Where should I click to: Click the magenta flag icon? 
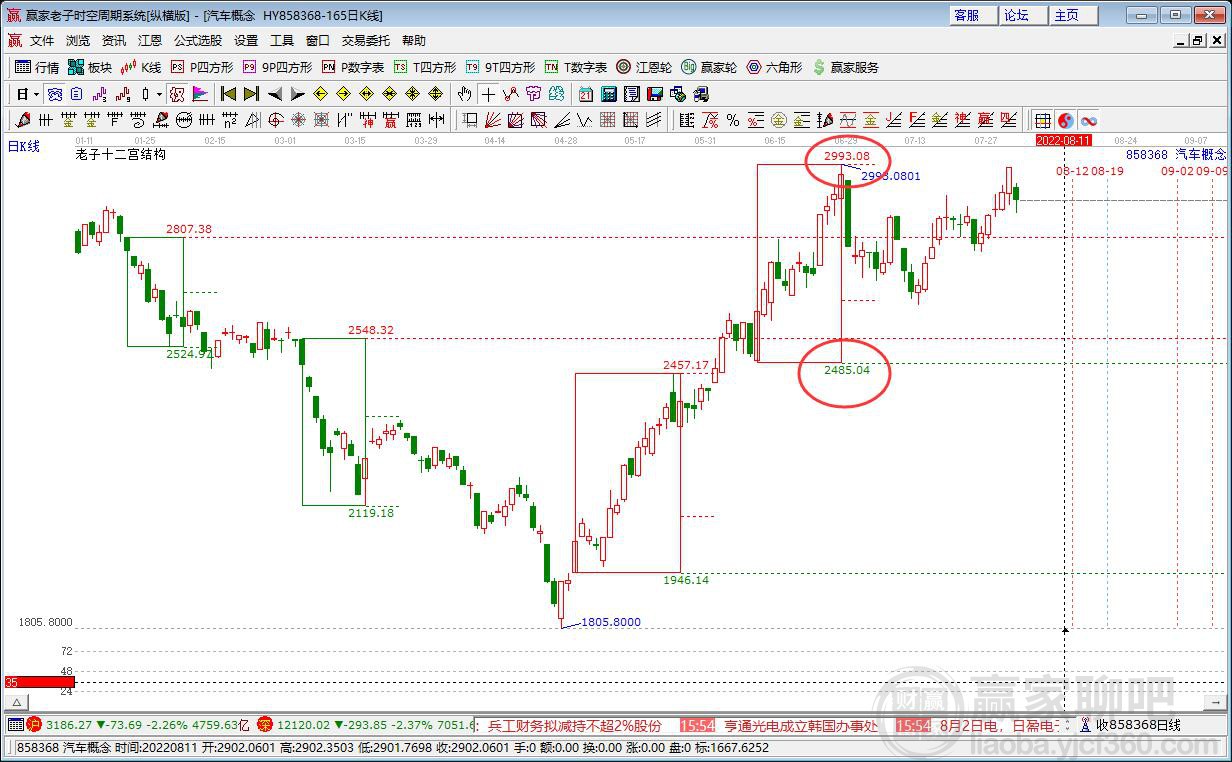click(x=200, y=94)
